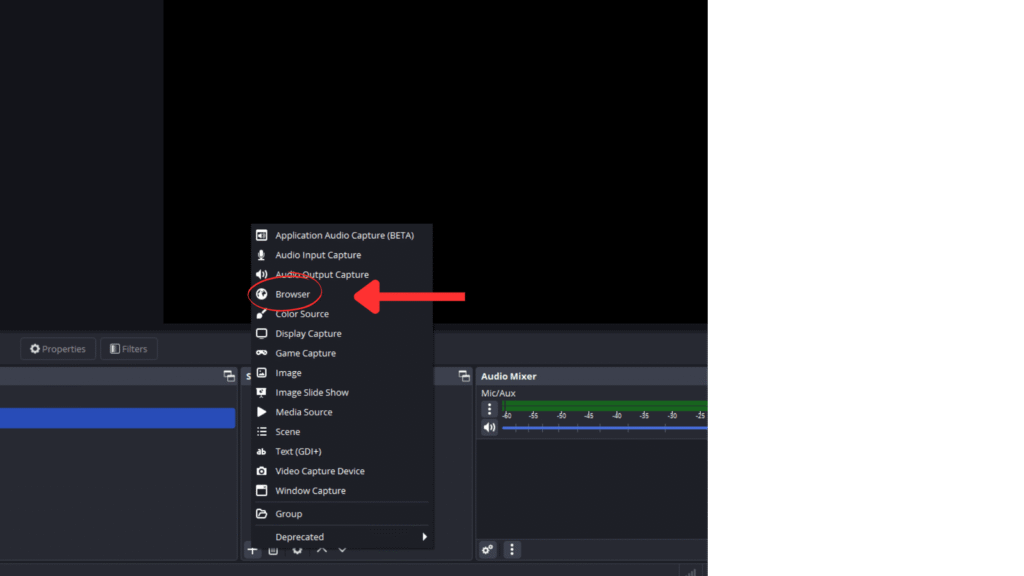Click the Image Slide Show icon

tap(261, 393)
